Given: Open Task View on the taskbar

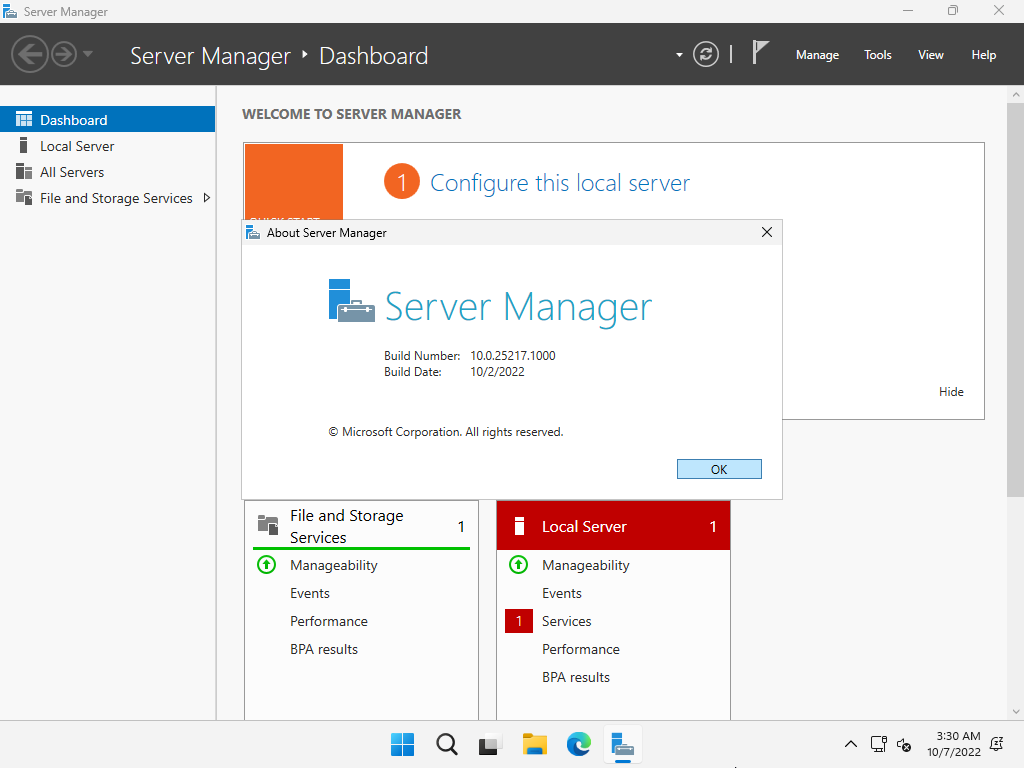Looking at the screenshot, I should click(490, 744).
